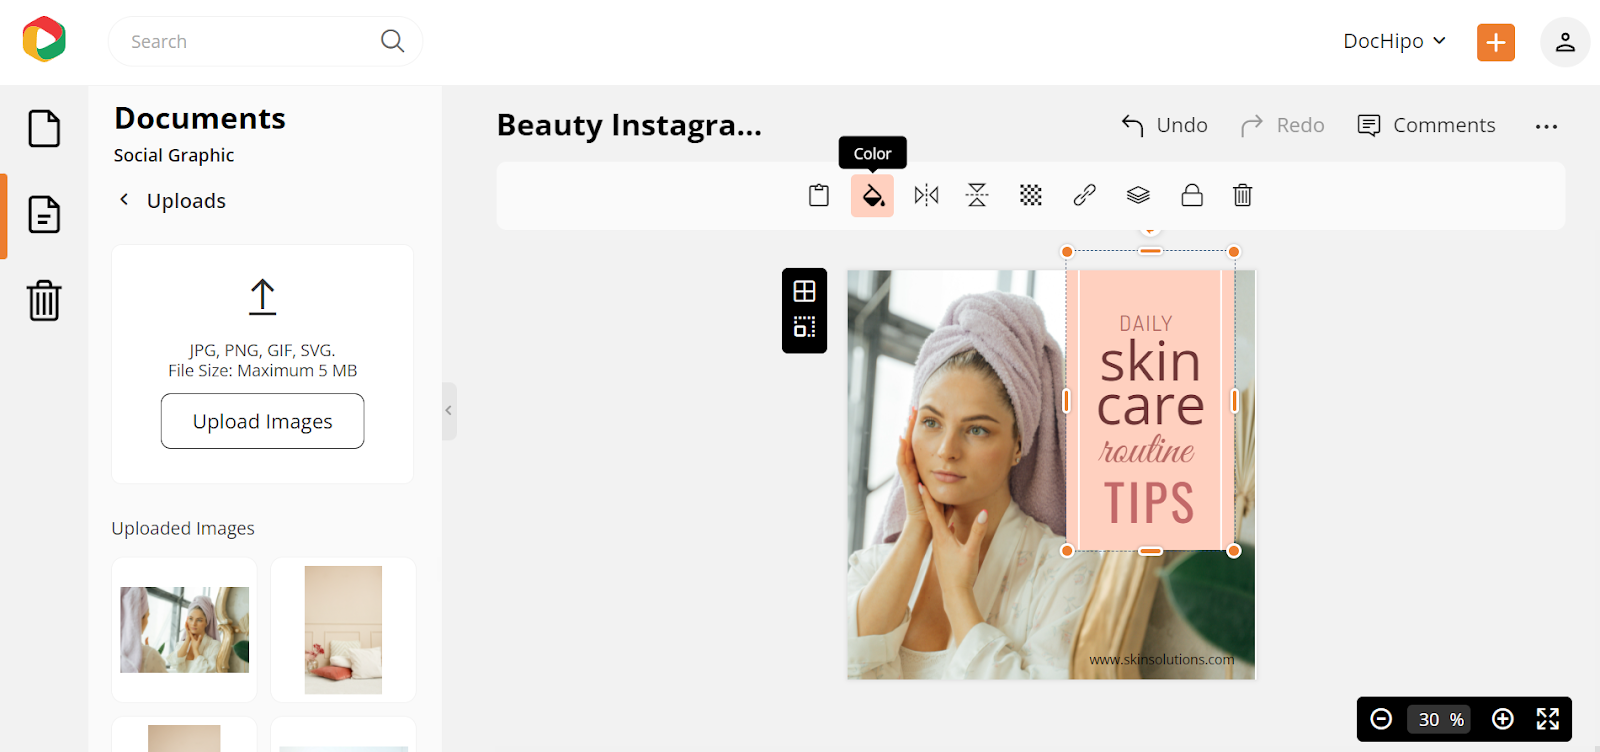Open the DocHipo account dropdown
Image resolution: width=1600 pixels, height=752 pixels.
1395,41
